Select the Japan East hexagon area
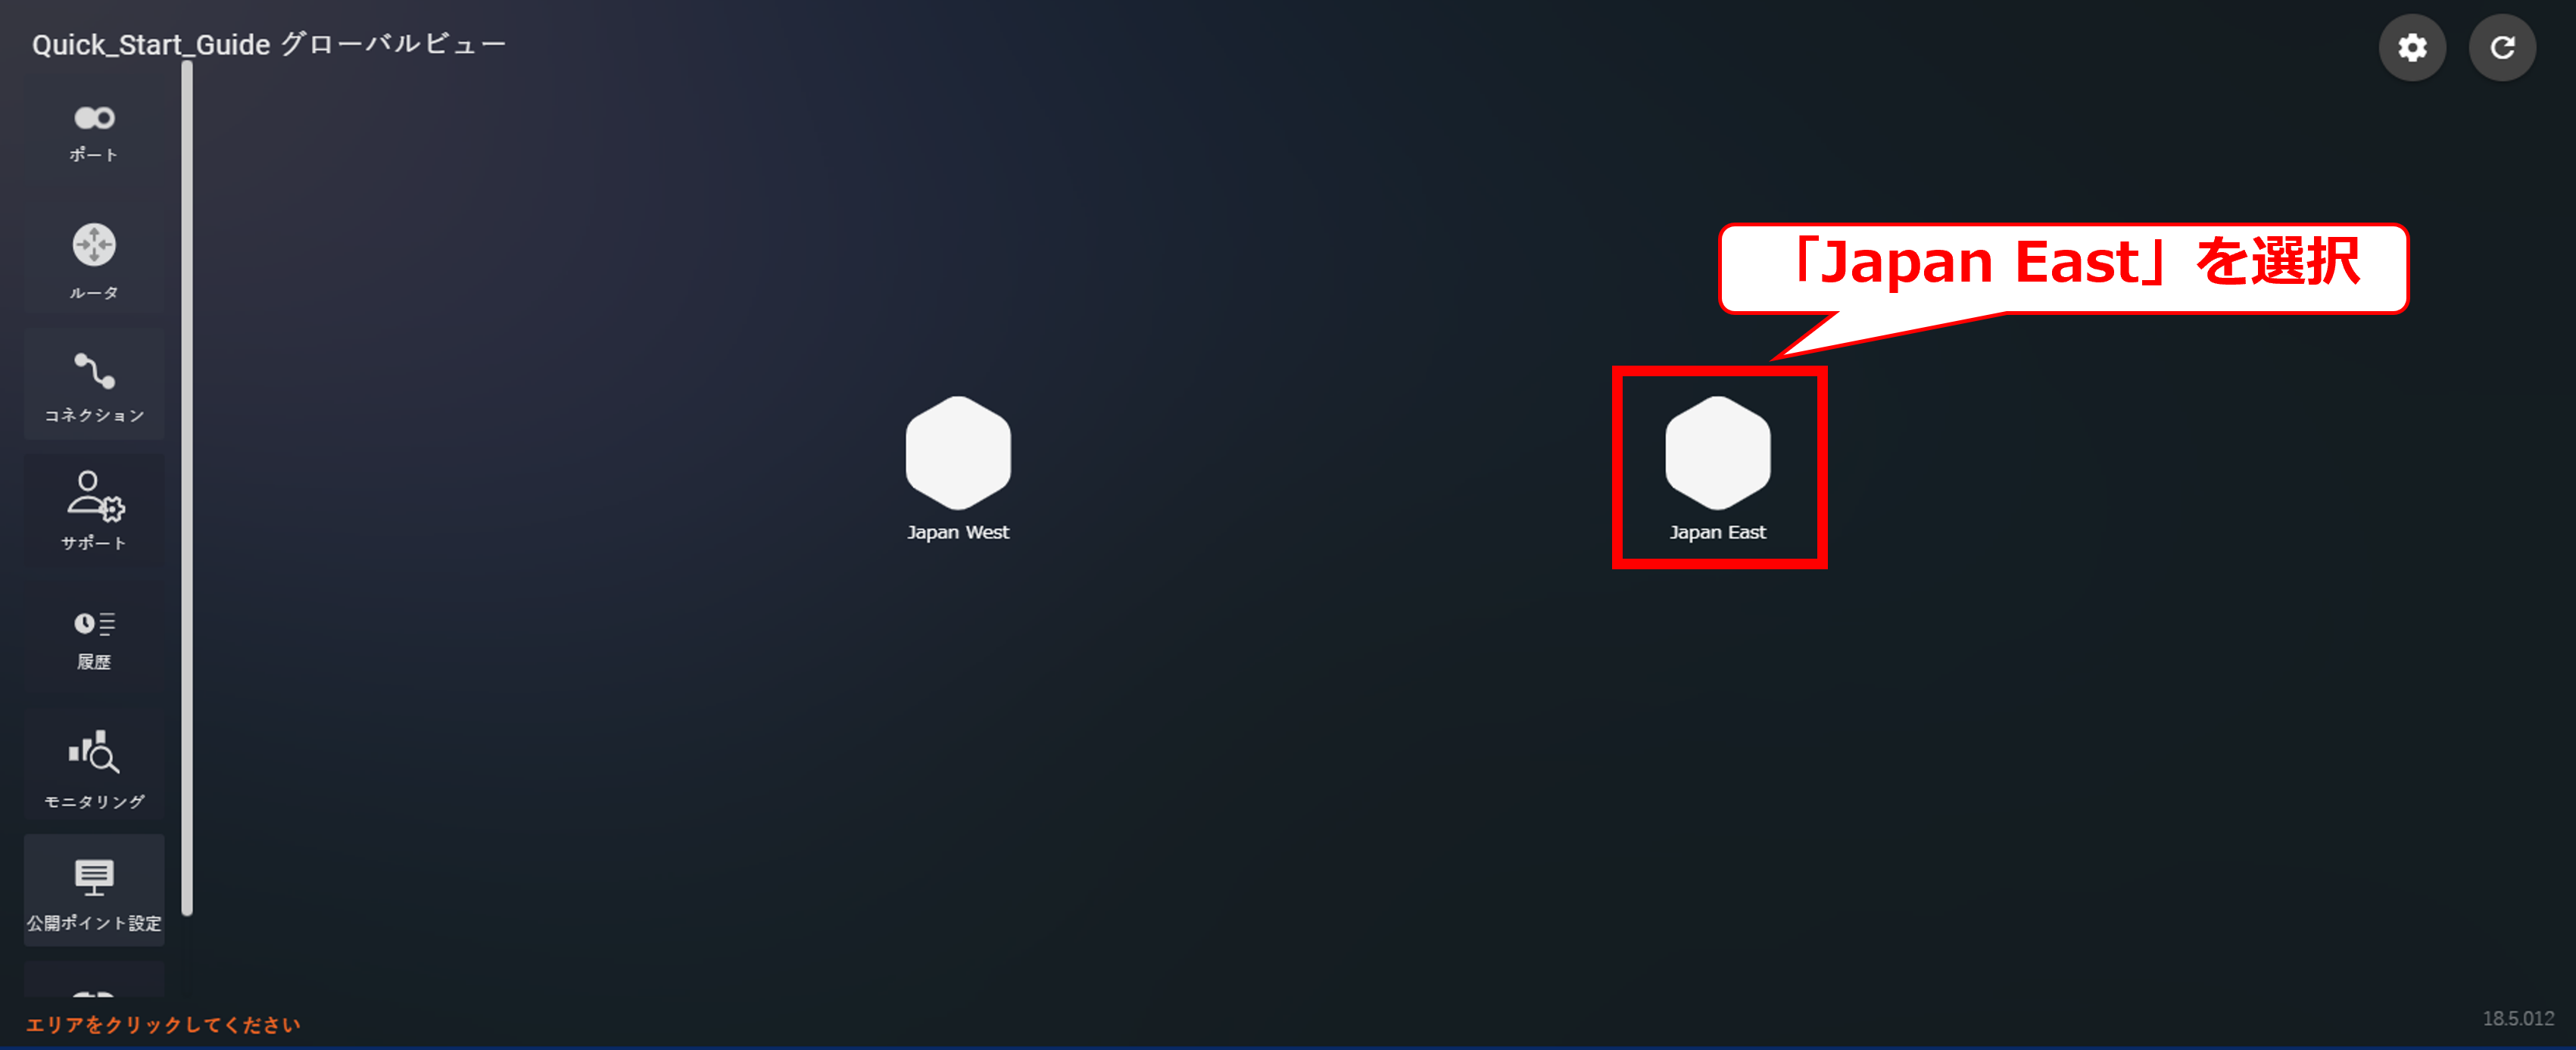2576x1050 pixels. pyautogui.click(x=1717, y=453)
